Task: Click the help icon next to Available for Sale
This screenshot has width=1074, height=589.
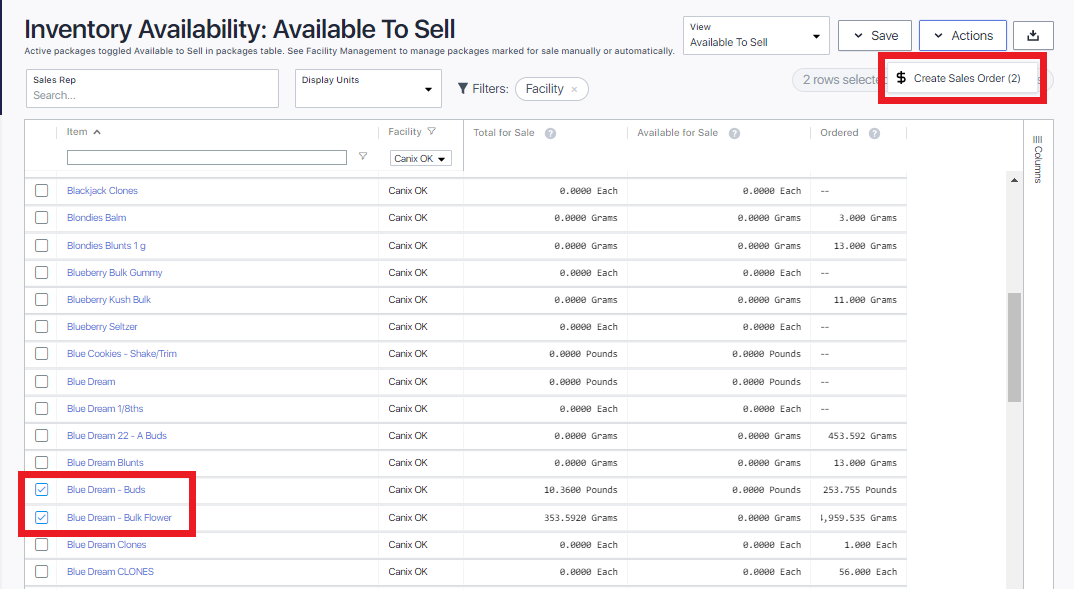Action: (734, 133)
